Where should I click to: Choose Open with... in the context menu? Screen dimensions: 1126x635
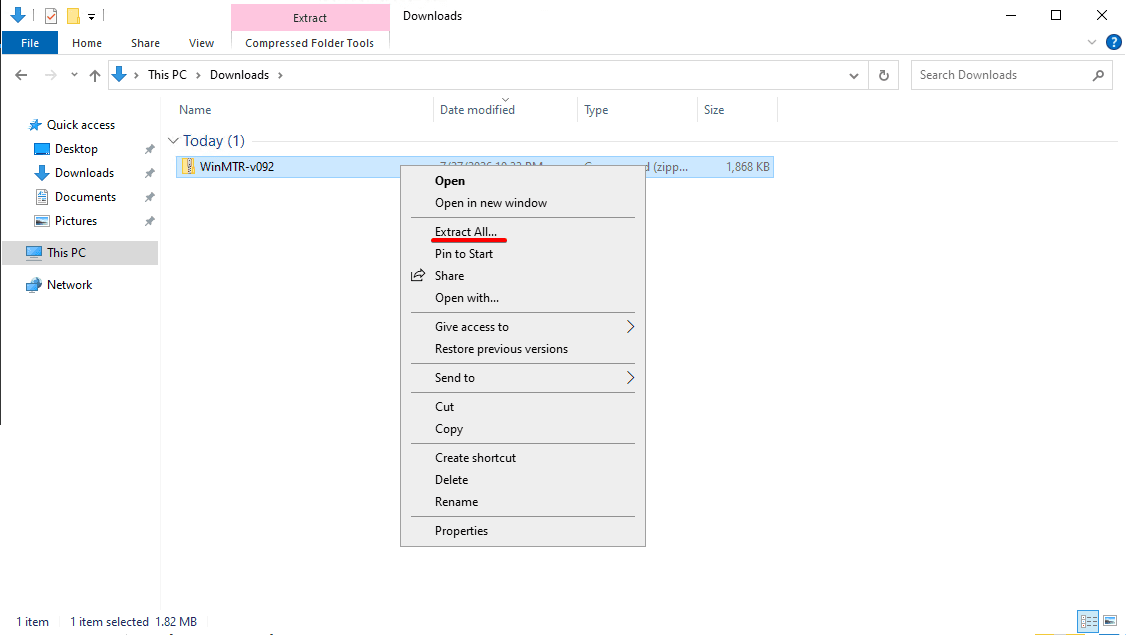(x=523, y=298)
